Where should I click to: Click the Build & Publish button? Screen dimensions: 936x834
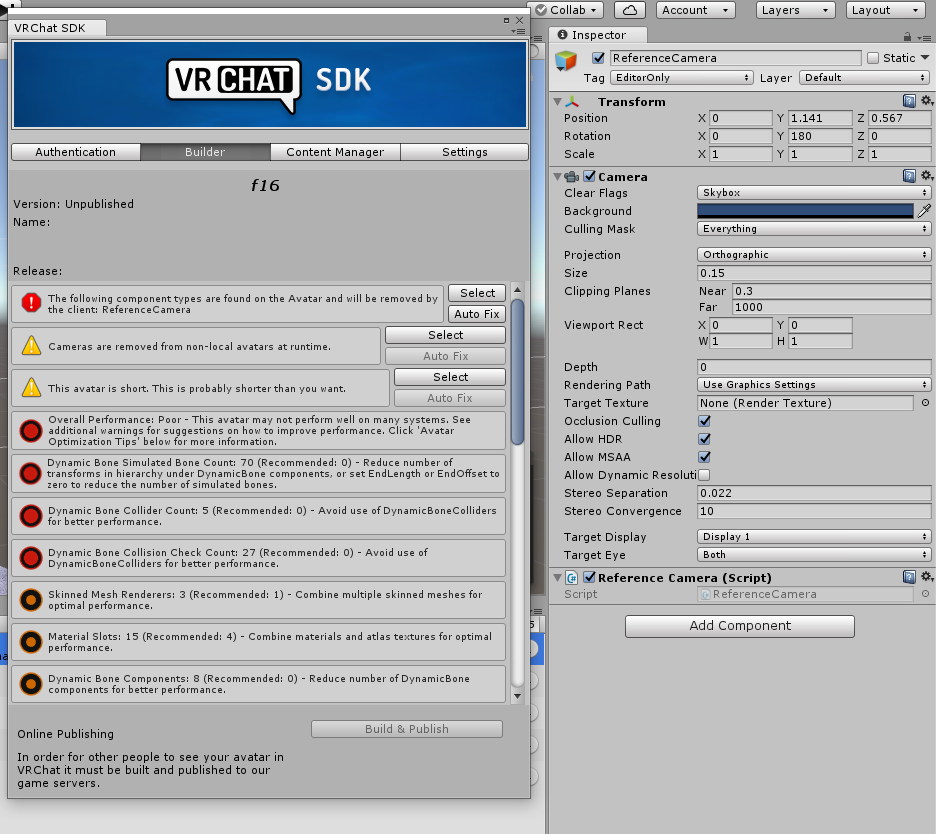click(x=407, y=729)
